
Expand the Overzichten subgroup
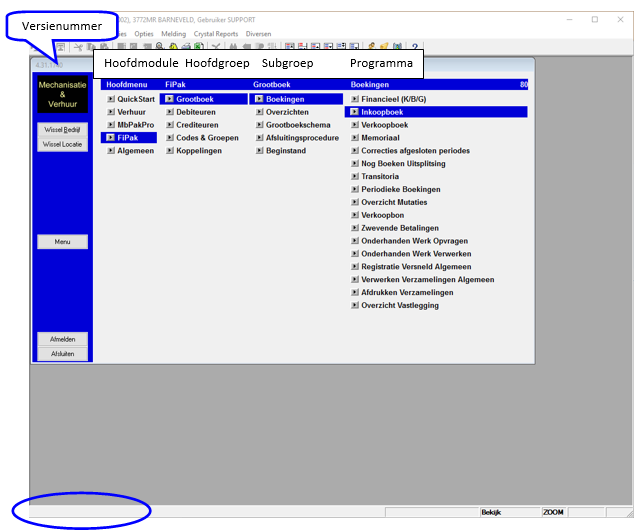click(287, 113)
